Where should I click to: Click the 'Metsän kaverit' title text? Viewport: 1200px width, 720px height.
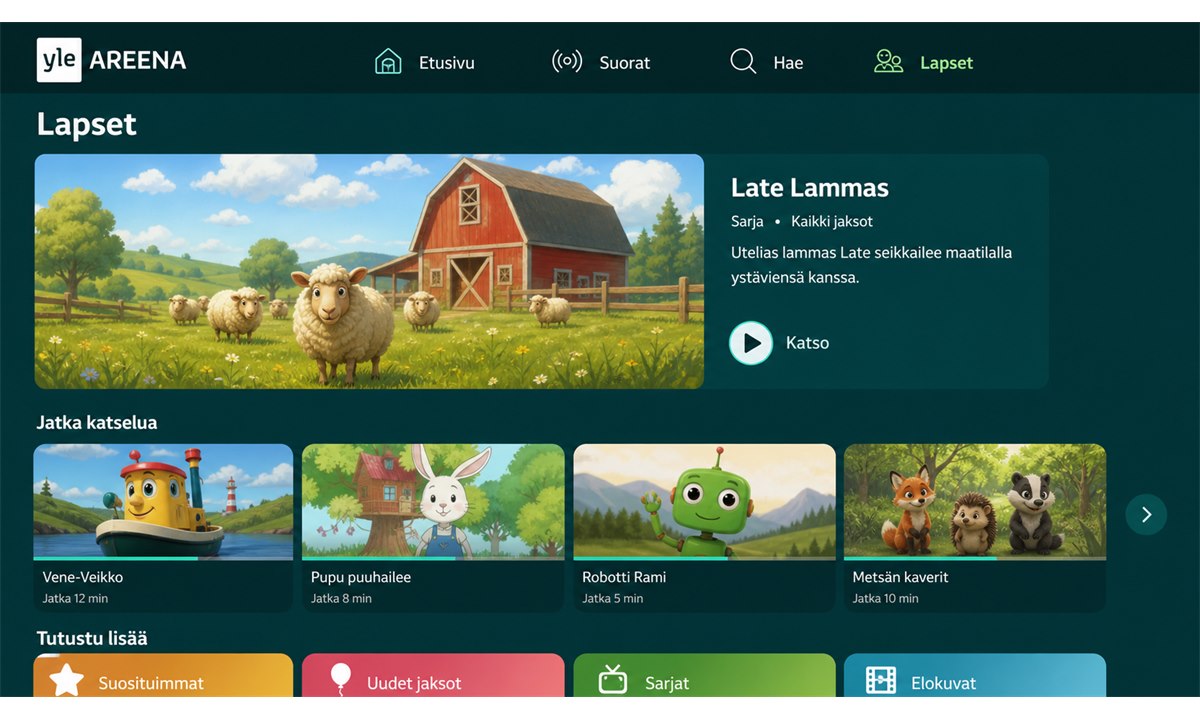[900, 577]
